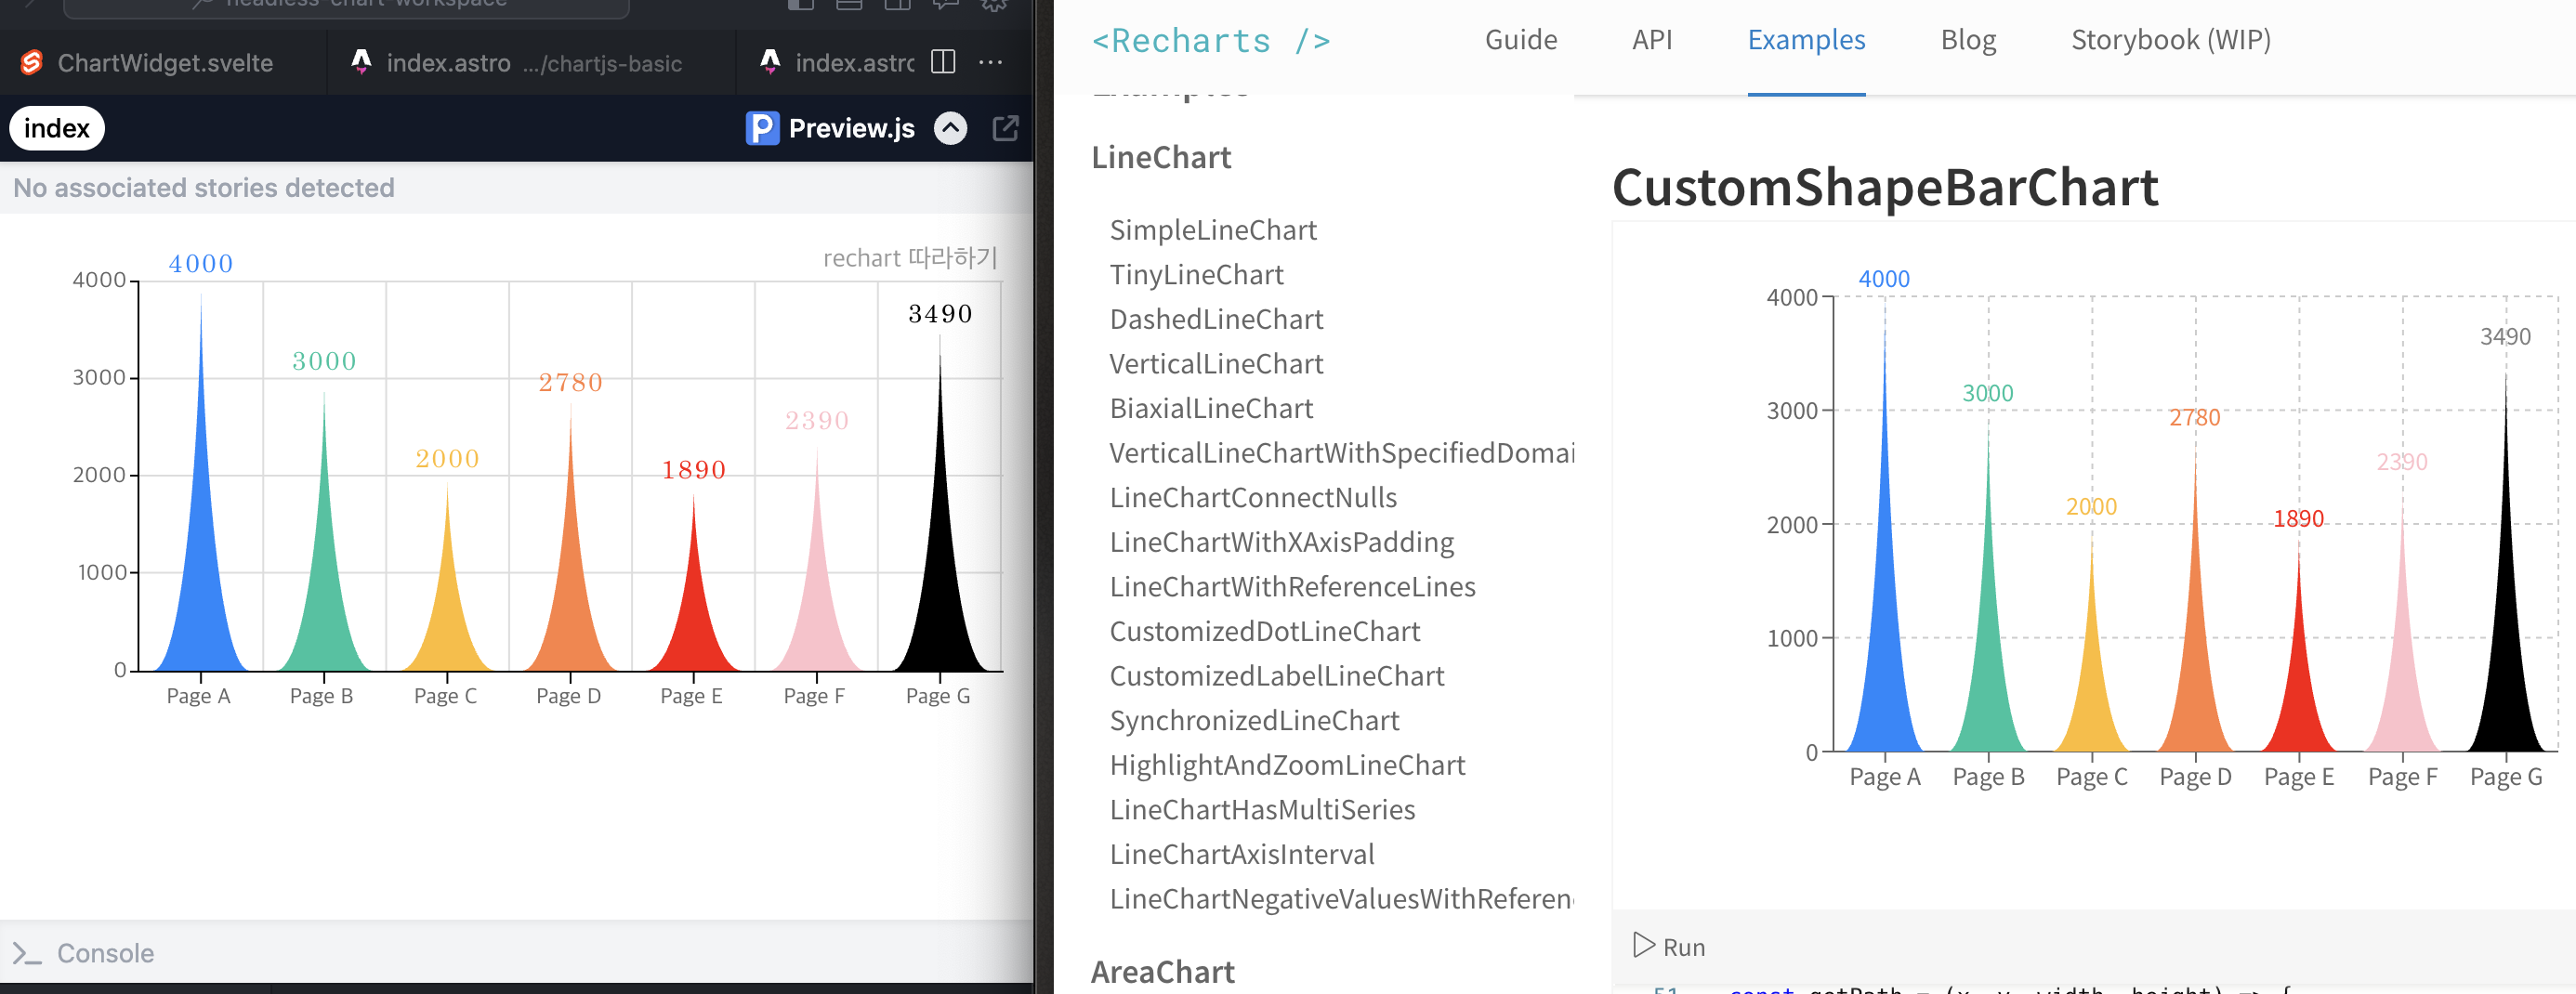Click the Astro icon on index.astro chartjs-basic tab

[x=361, y=62]
